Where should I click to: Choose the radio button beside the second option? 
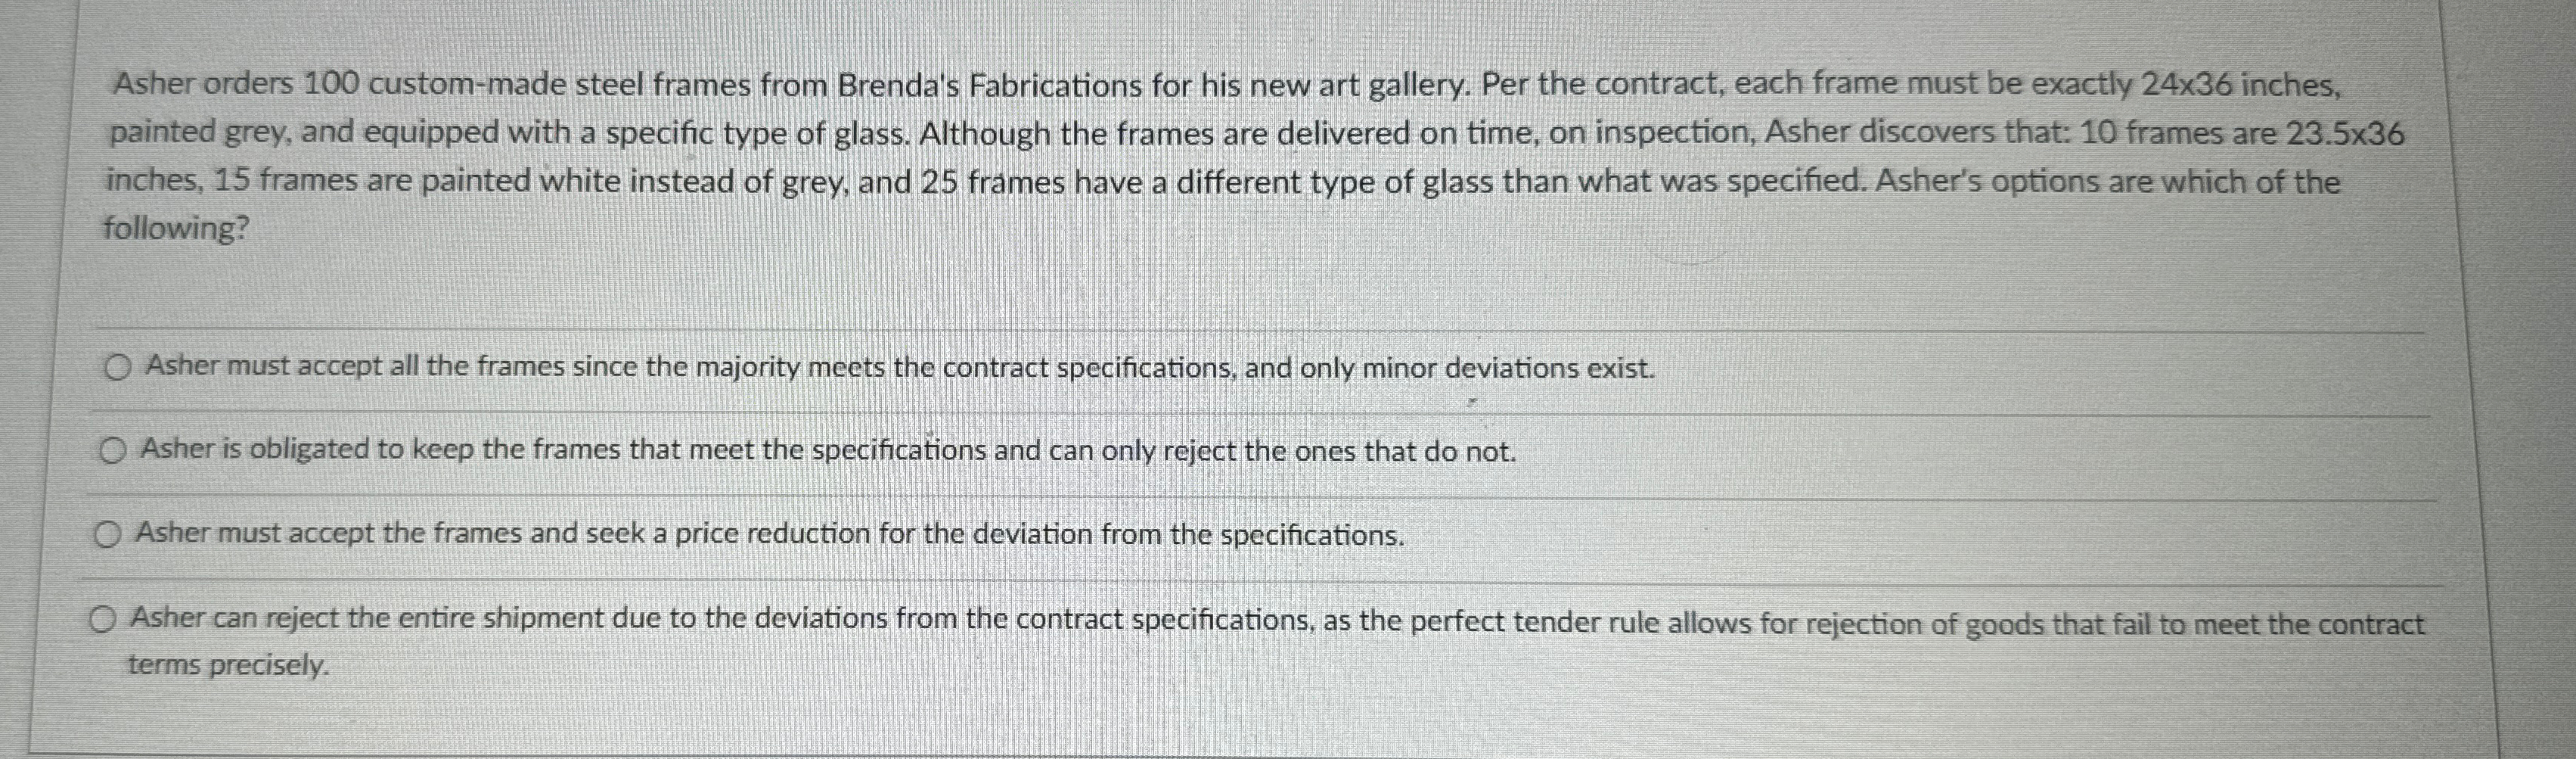pyautogui.click(x=113, y=451)
